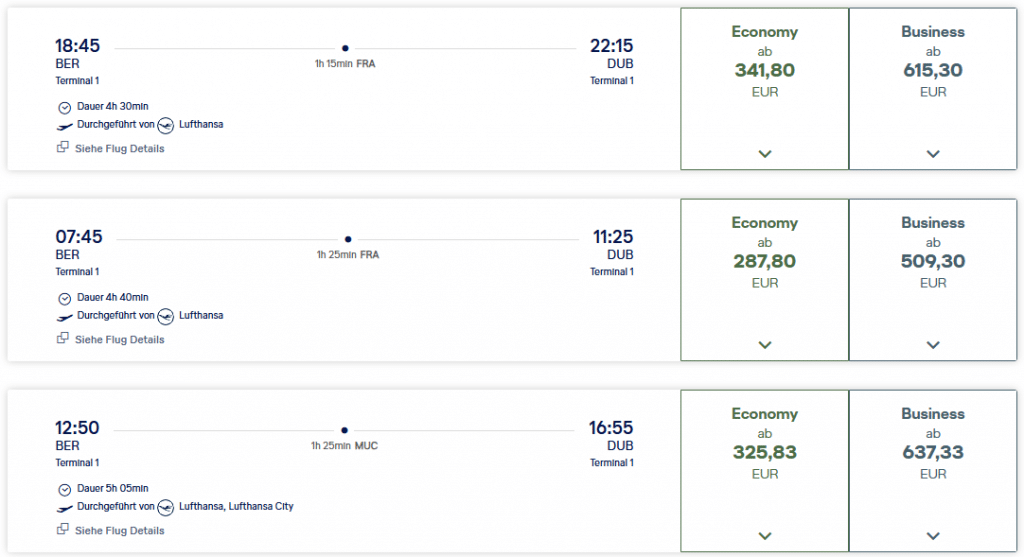
Task: Click the clock icon beside Dauer 5h 05min
Action: (65, 489)
